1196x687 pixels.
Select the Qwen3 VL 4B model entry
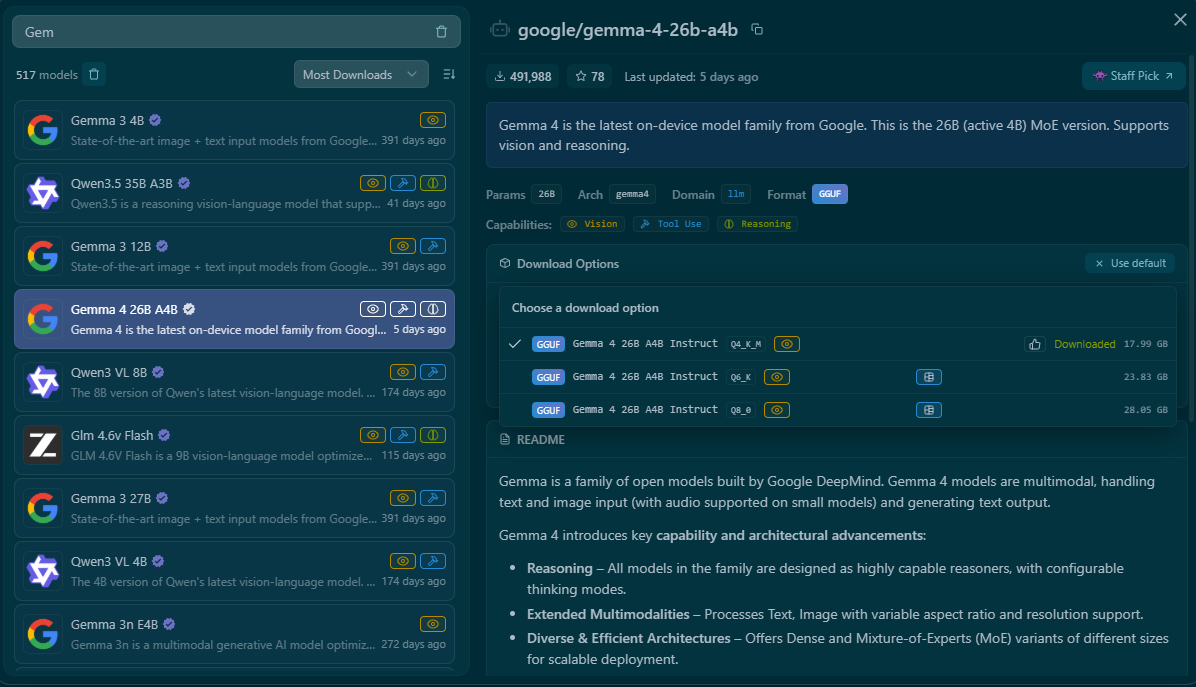pos(234,571)
